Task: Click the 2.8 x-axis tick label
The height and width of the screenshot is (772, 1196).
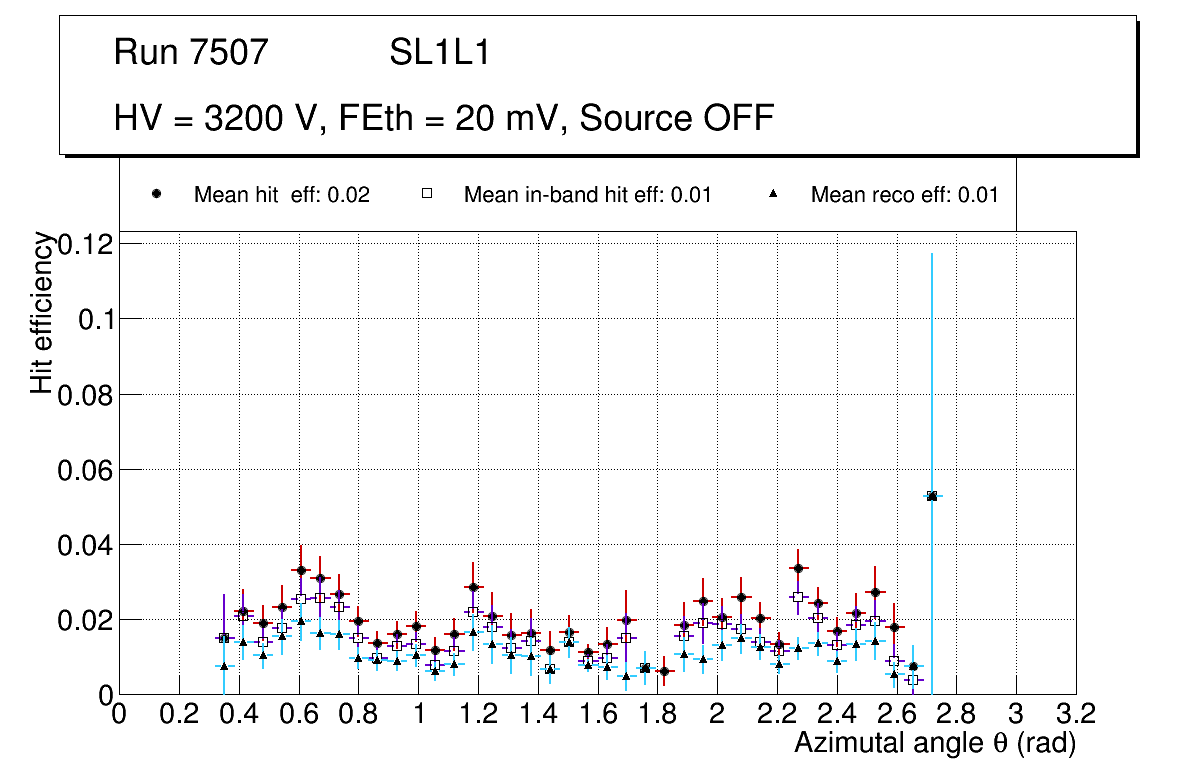Action: 956,713
